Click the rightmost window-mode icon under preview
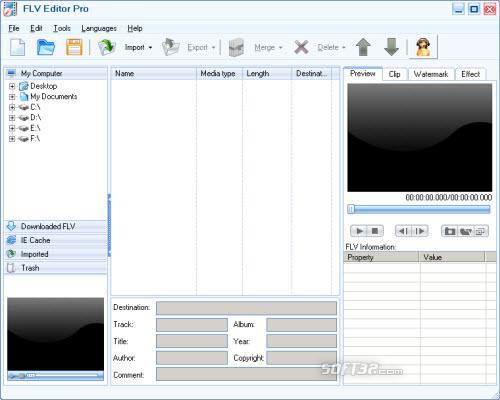This screenshot has width=500, height=400. point(480,231)
